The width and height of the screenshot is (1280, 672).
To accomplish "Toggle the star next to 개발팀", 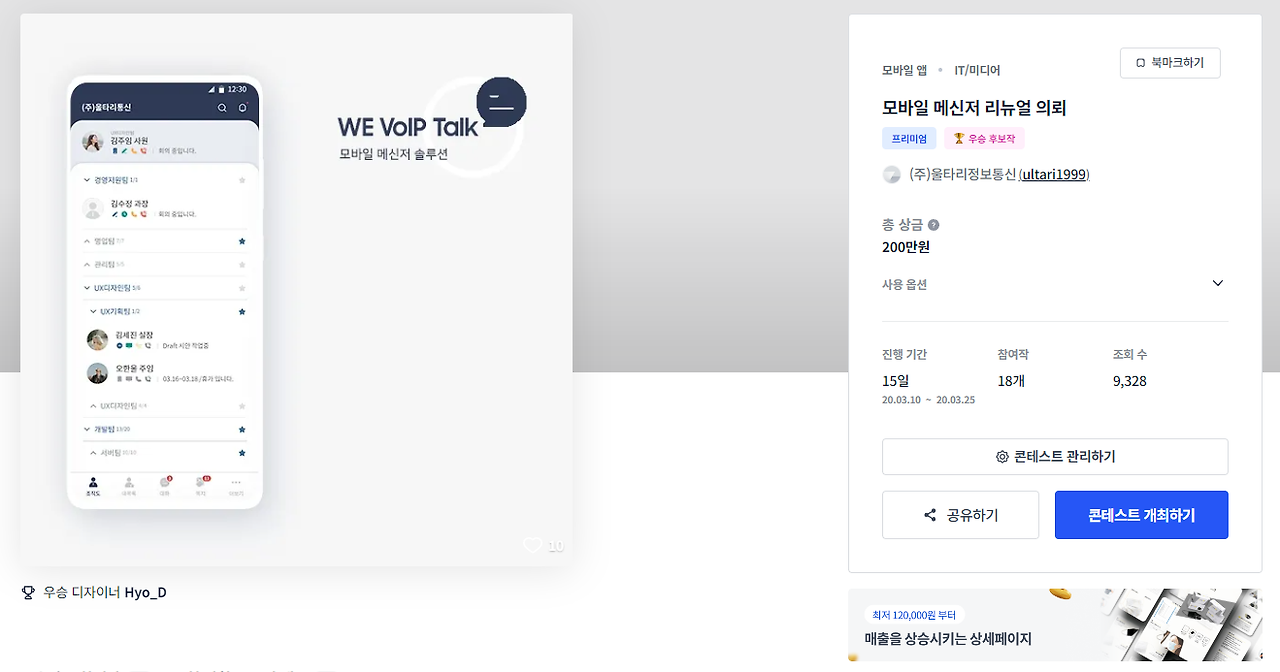I will point(242,429).
